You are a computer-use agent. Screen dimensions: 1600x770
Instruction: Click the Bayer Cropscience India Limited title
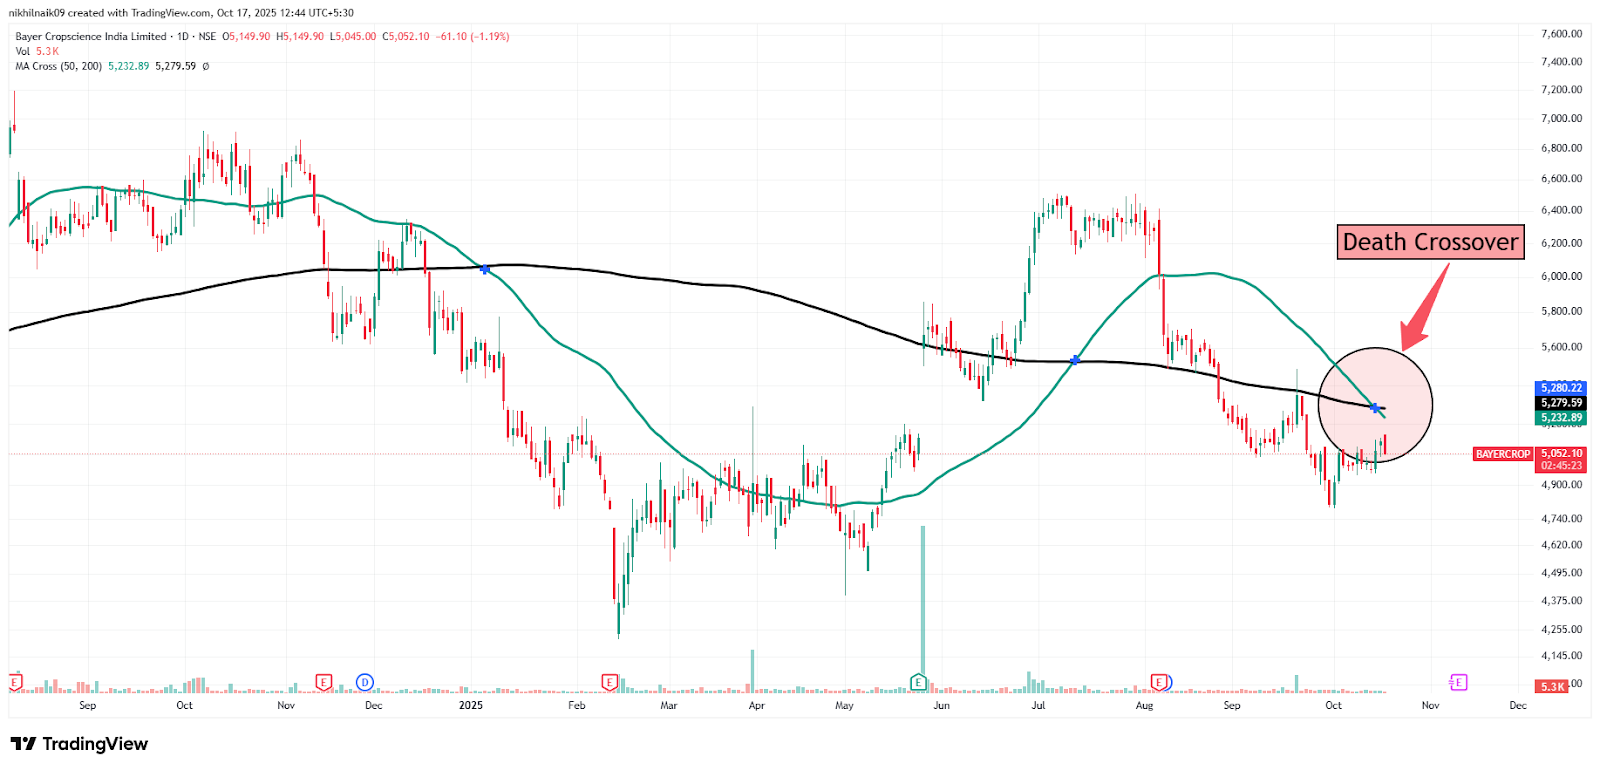pyautogui.click(x=91, y=37)
